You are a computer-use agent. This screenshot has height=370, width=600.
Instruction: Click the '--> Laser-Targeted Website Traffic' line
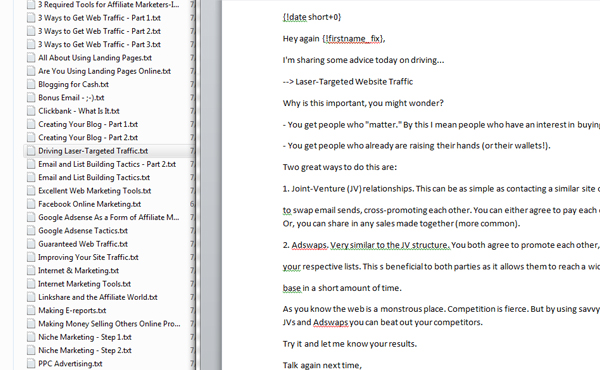[x=348, y=81]
